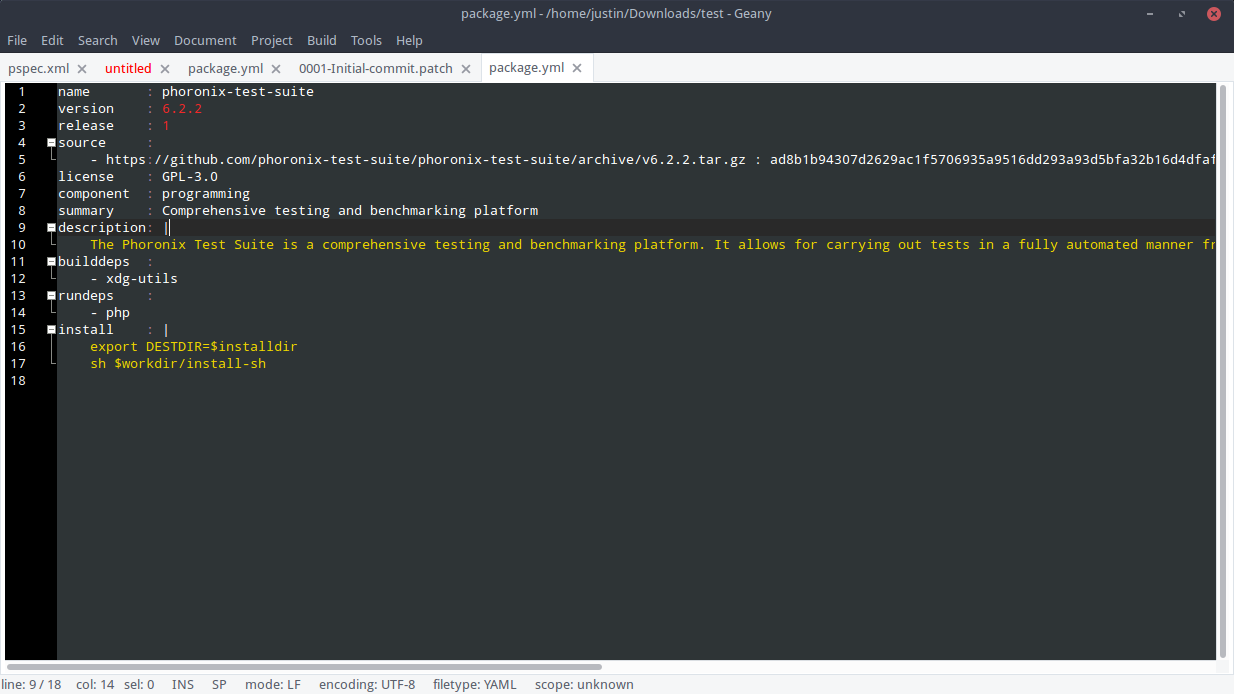Collapse the source fold marker

[x=51, y=143]
